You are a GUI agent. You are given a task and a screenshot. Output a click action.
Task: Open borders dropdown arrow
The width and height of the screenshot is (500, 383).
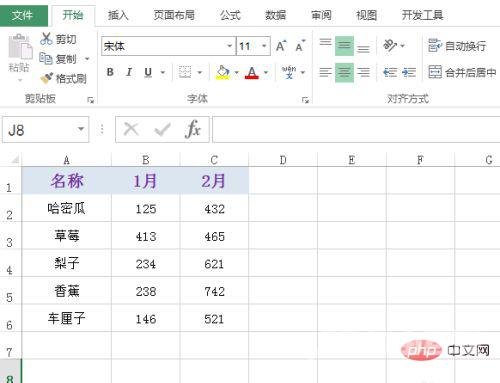(x=199, y=72)
